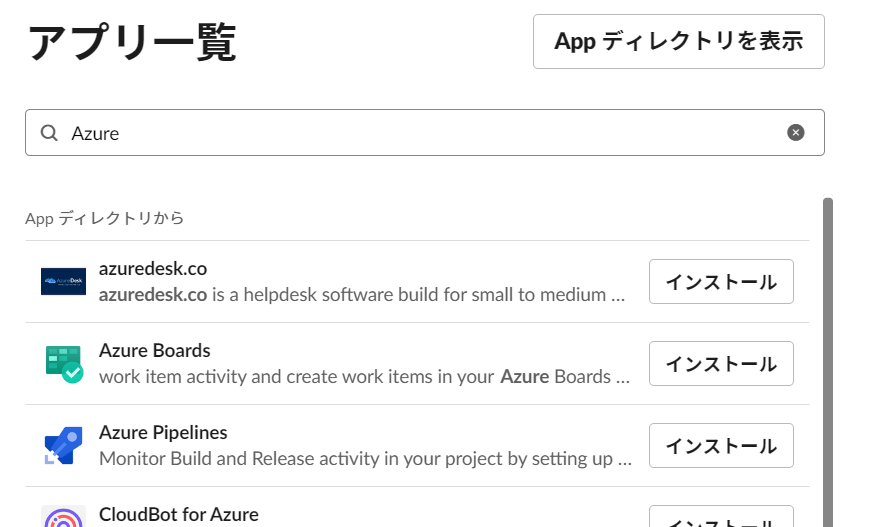
Task: Click the Monitor Build and Release description
Action: pyautogui.click(x=365, y=459)
